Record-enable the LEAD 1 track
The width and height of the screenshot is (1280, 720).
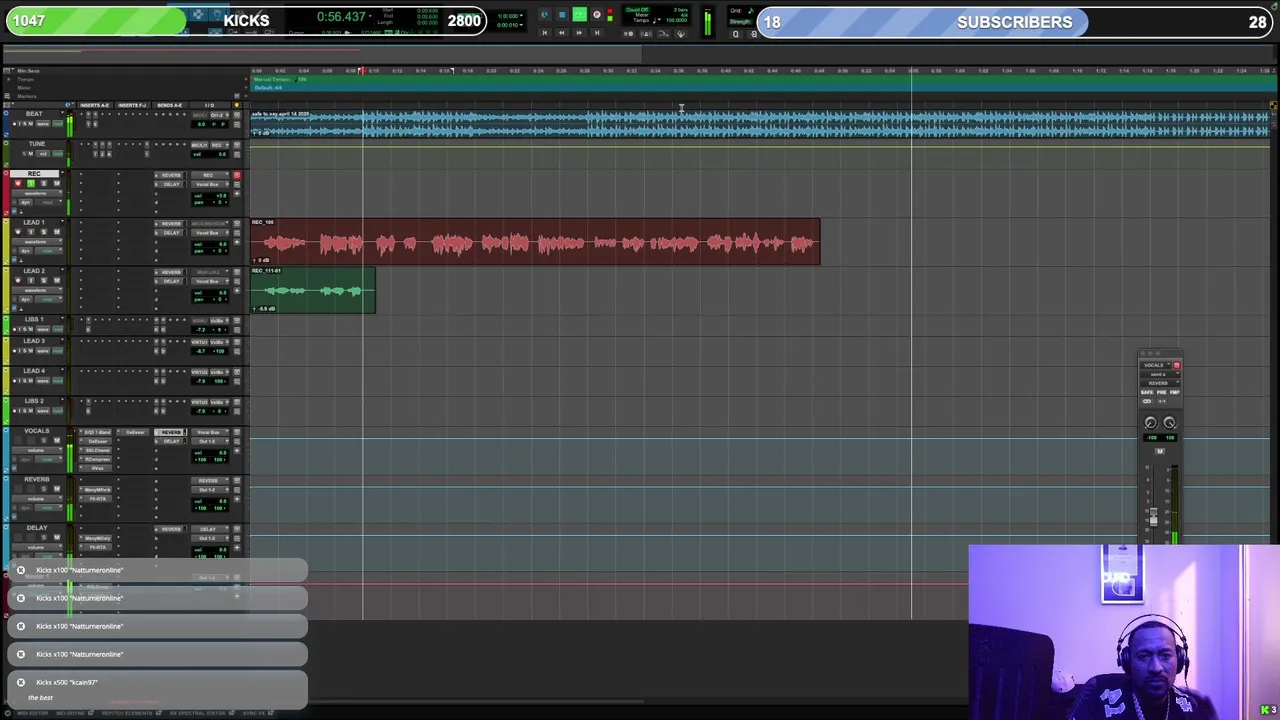(18, 232)
